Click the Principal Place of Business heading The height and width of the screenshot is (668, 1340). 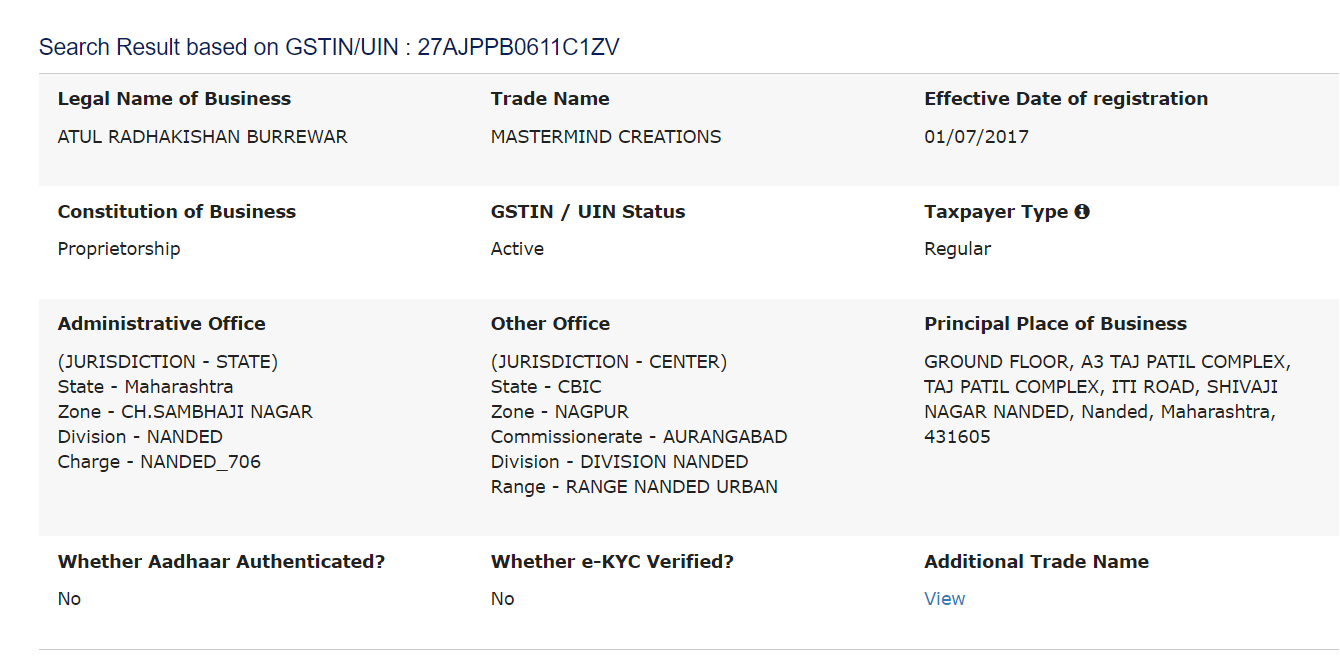tap(1055, 324)
